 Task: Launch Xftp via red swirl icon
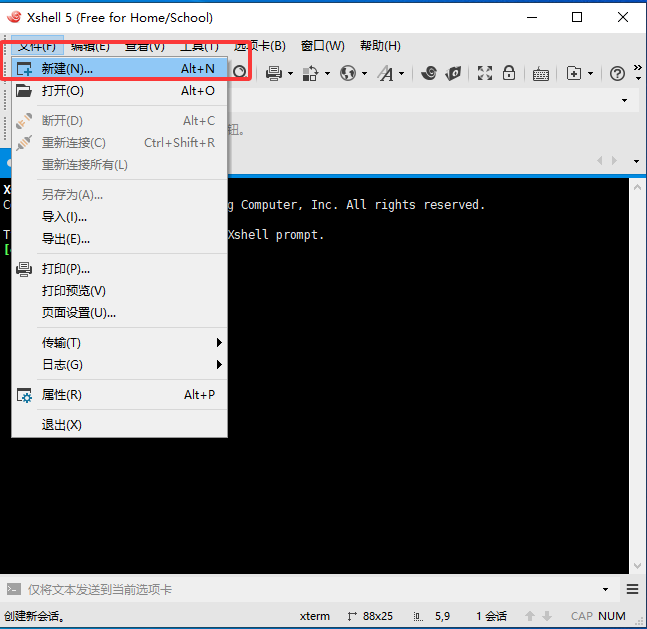(429, 73)
